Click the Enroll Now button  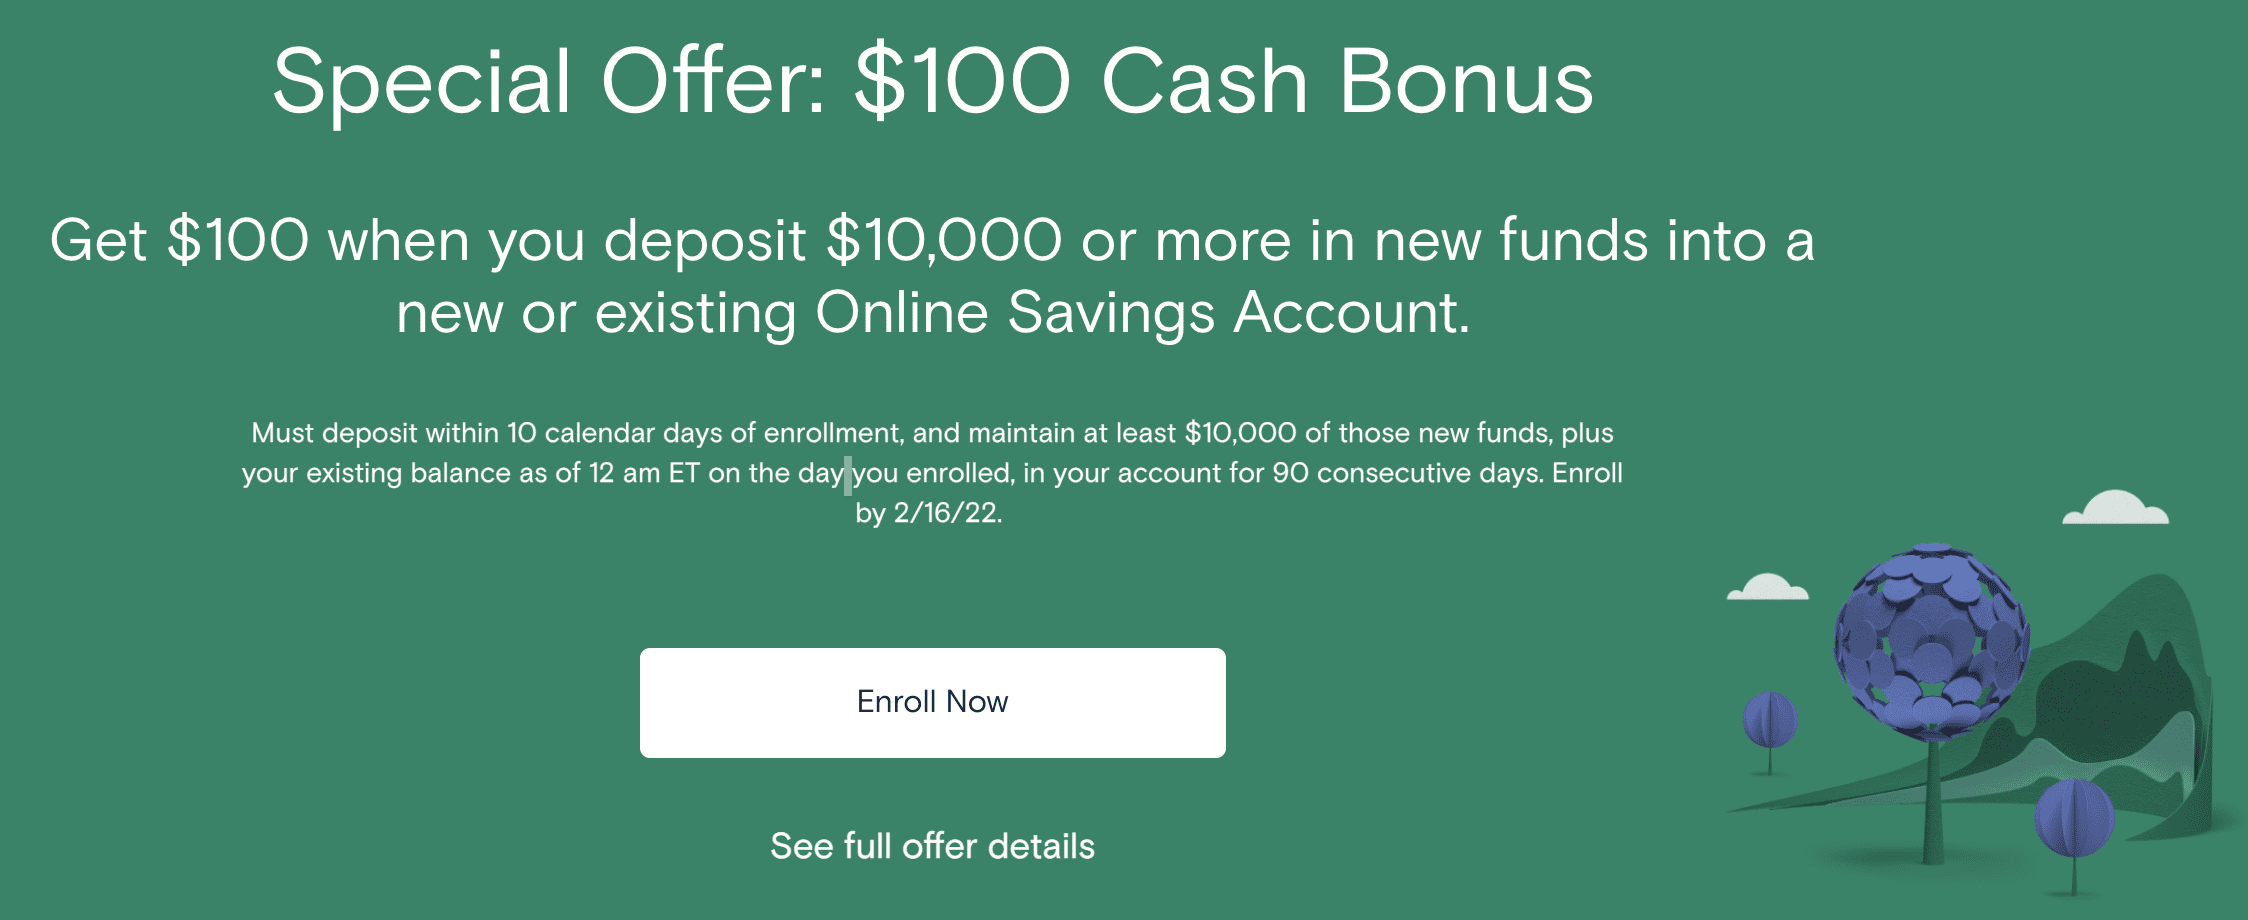[x=932, y=702]
